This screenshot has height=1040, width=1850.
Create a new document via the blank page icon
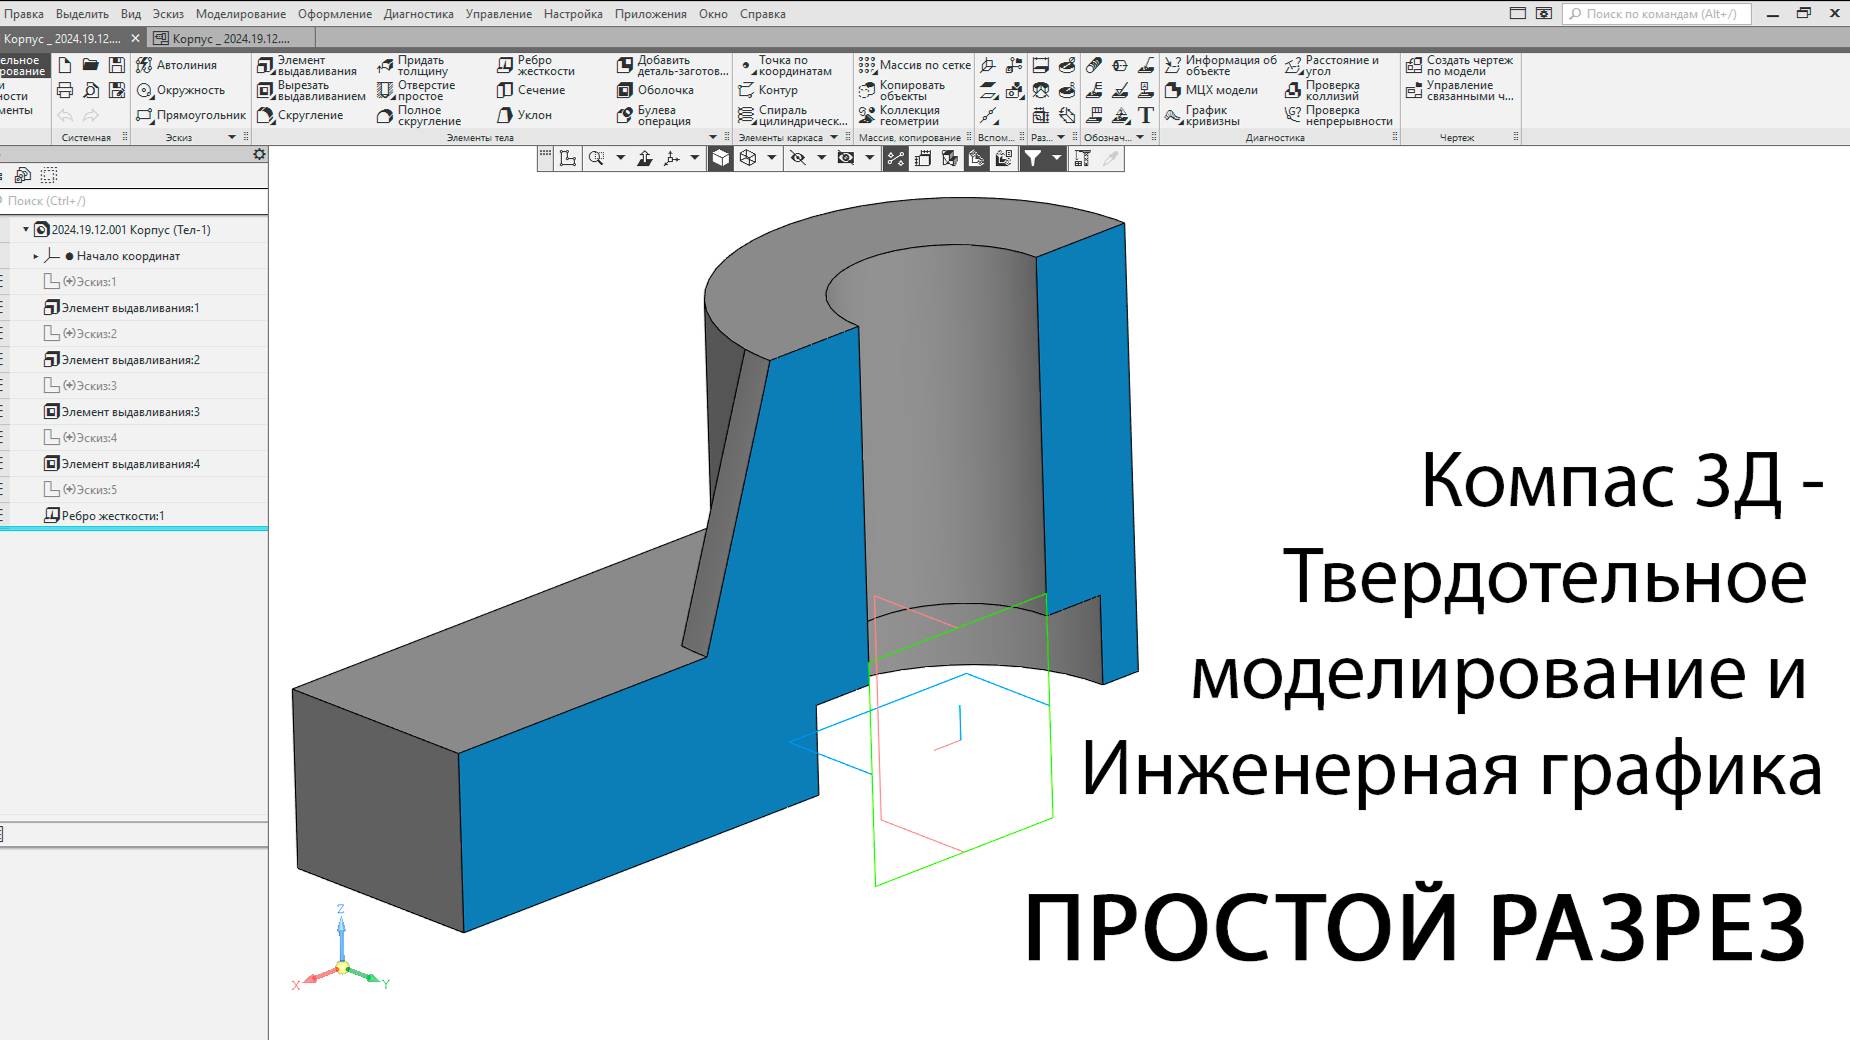point(65,65)
